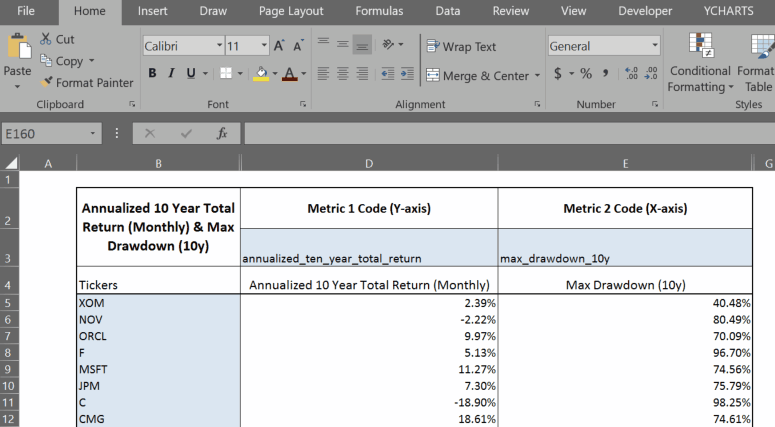Click the Copy icon
Image resolution: width=775 pixels, height=427 pixels.
click(46, 60)
